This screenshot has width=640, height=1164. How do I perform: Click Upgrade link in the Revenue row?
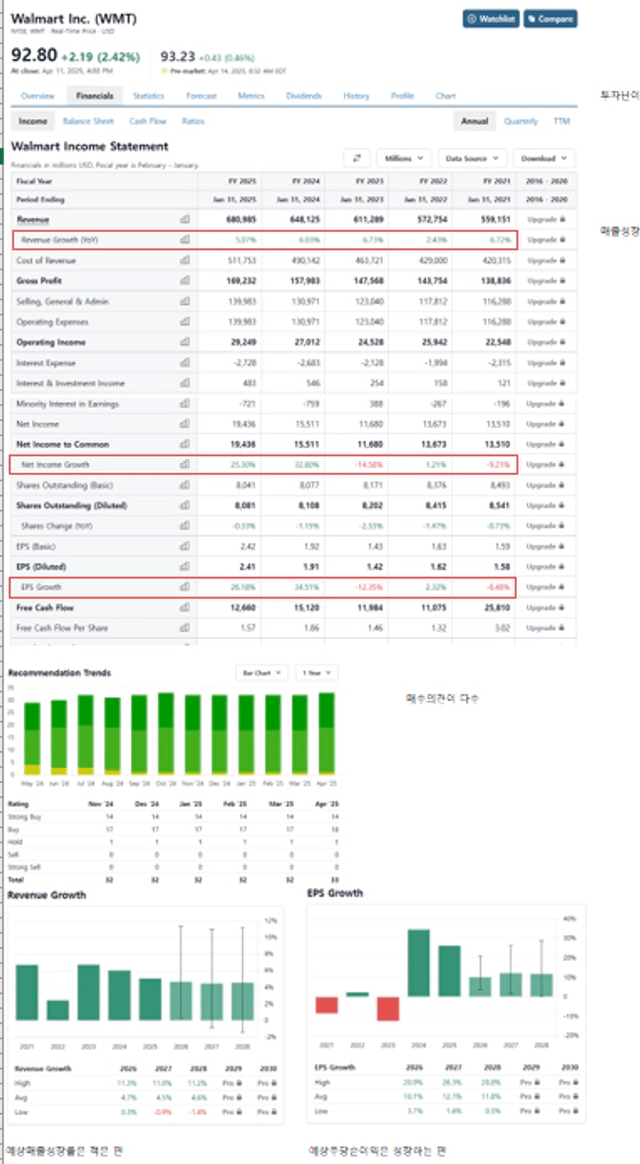546,220
